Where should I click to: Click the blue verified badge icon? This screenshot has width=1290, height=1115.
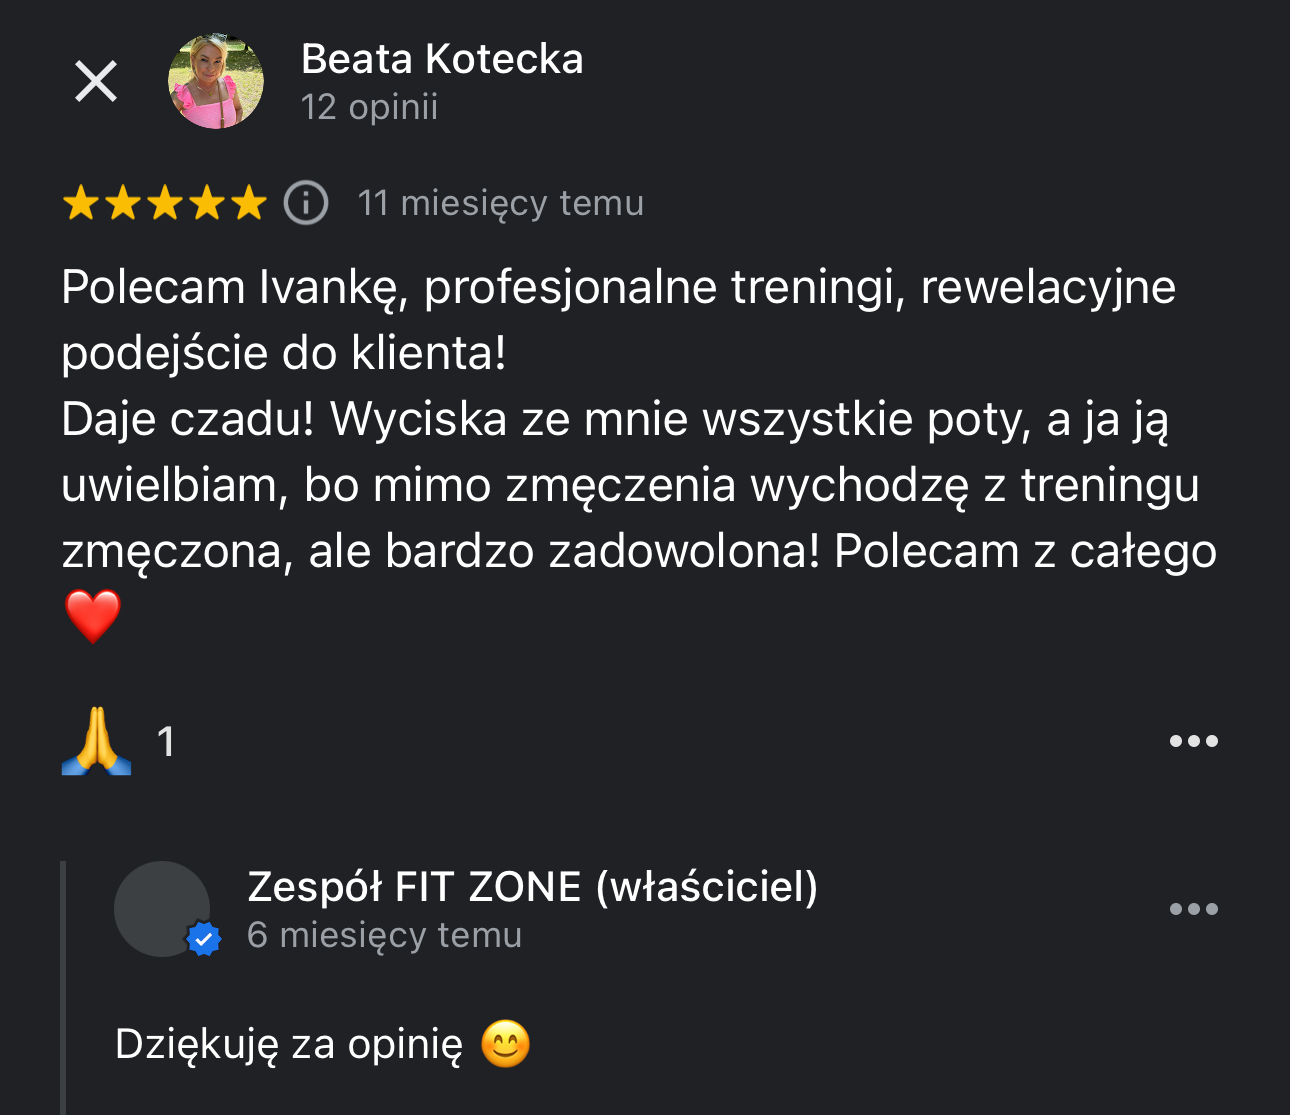(x=204, y=939)
